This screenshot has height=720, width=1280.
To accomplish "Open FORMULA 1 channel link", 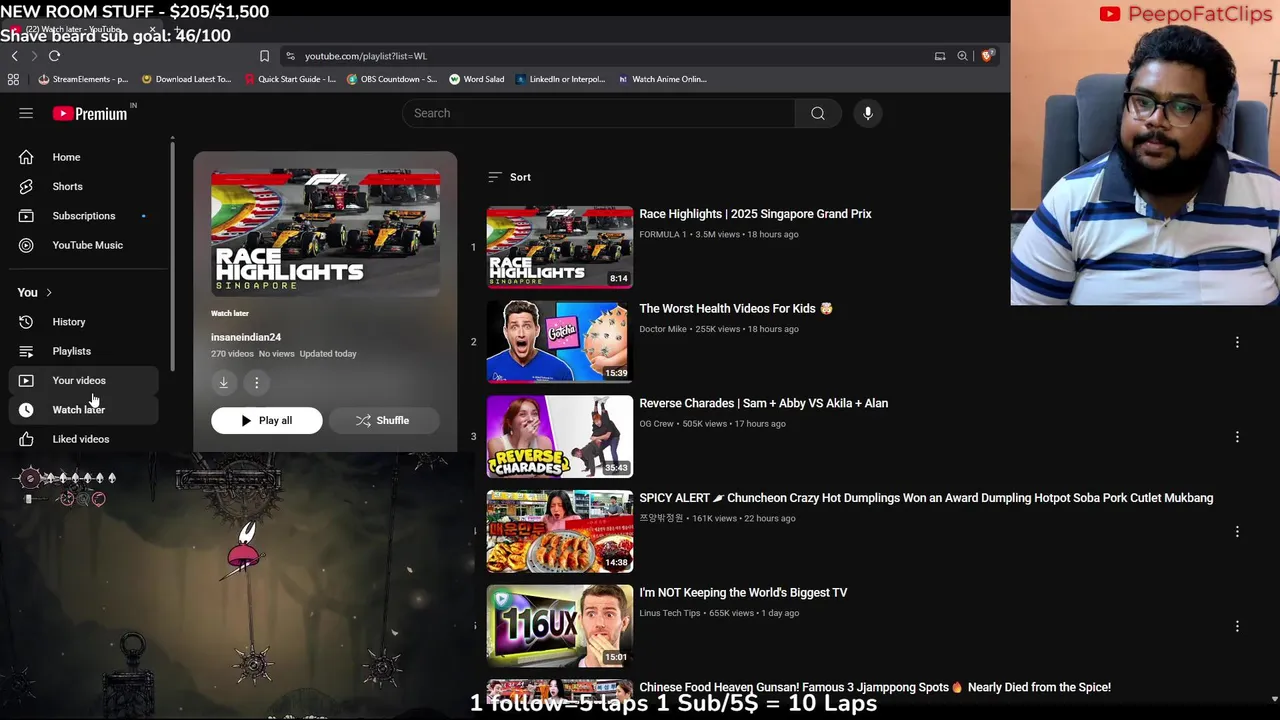I will [x=663, y=234].
